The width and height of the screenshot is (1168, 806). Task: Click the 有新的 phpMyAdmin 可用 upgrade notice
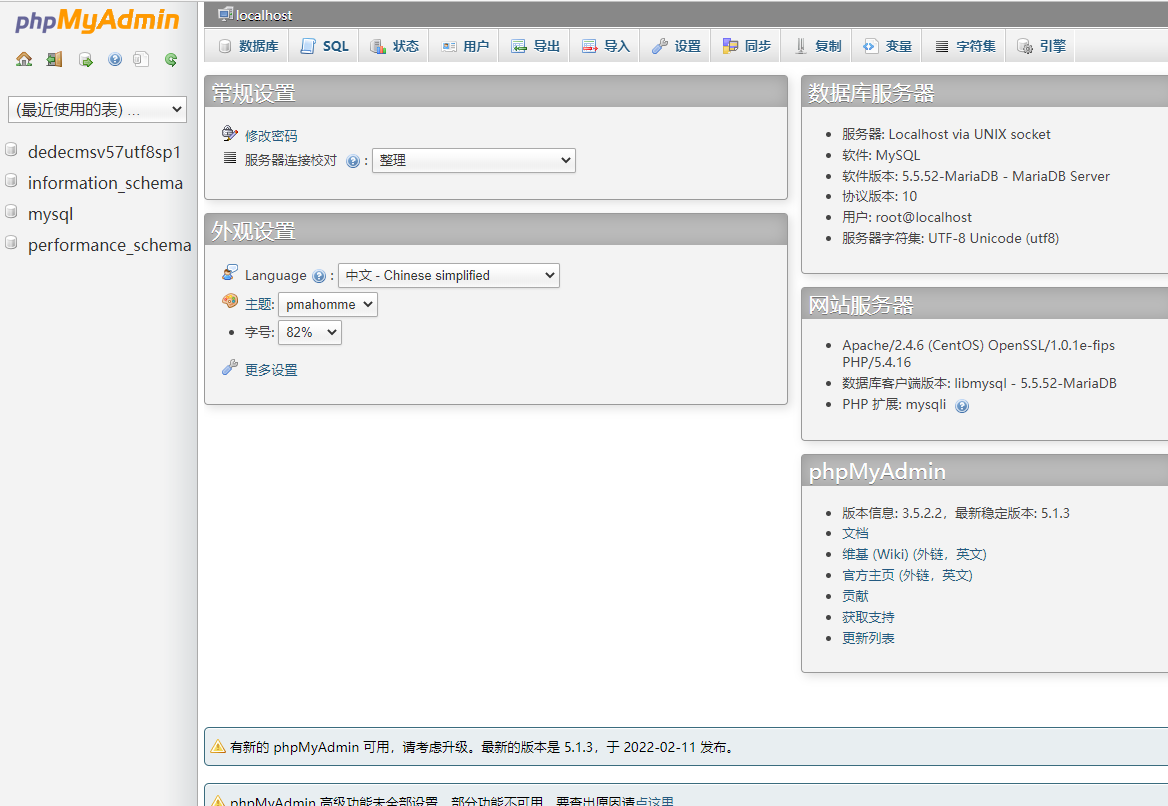[686, 746]
